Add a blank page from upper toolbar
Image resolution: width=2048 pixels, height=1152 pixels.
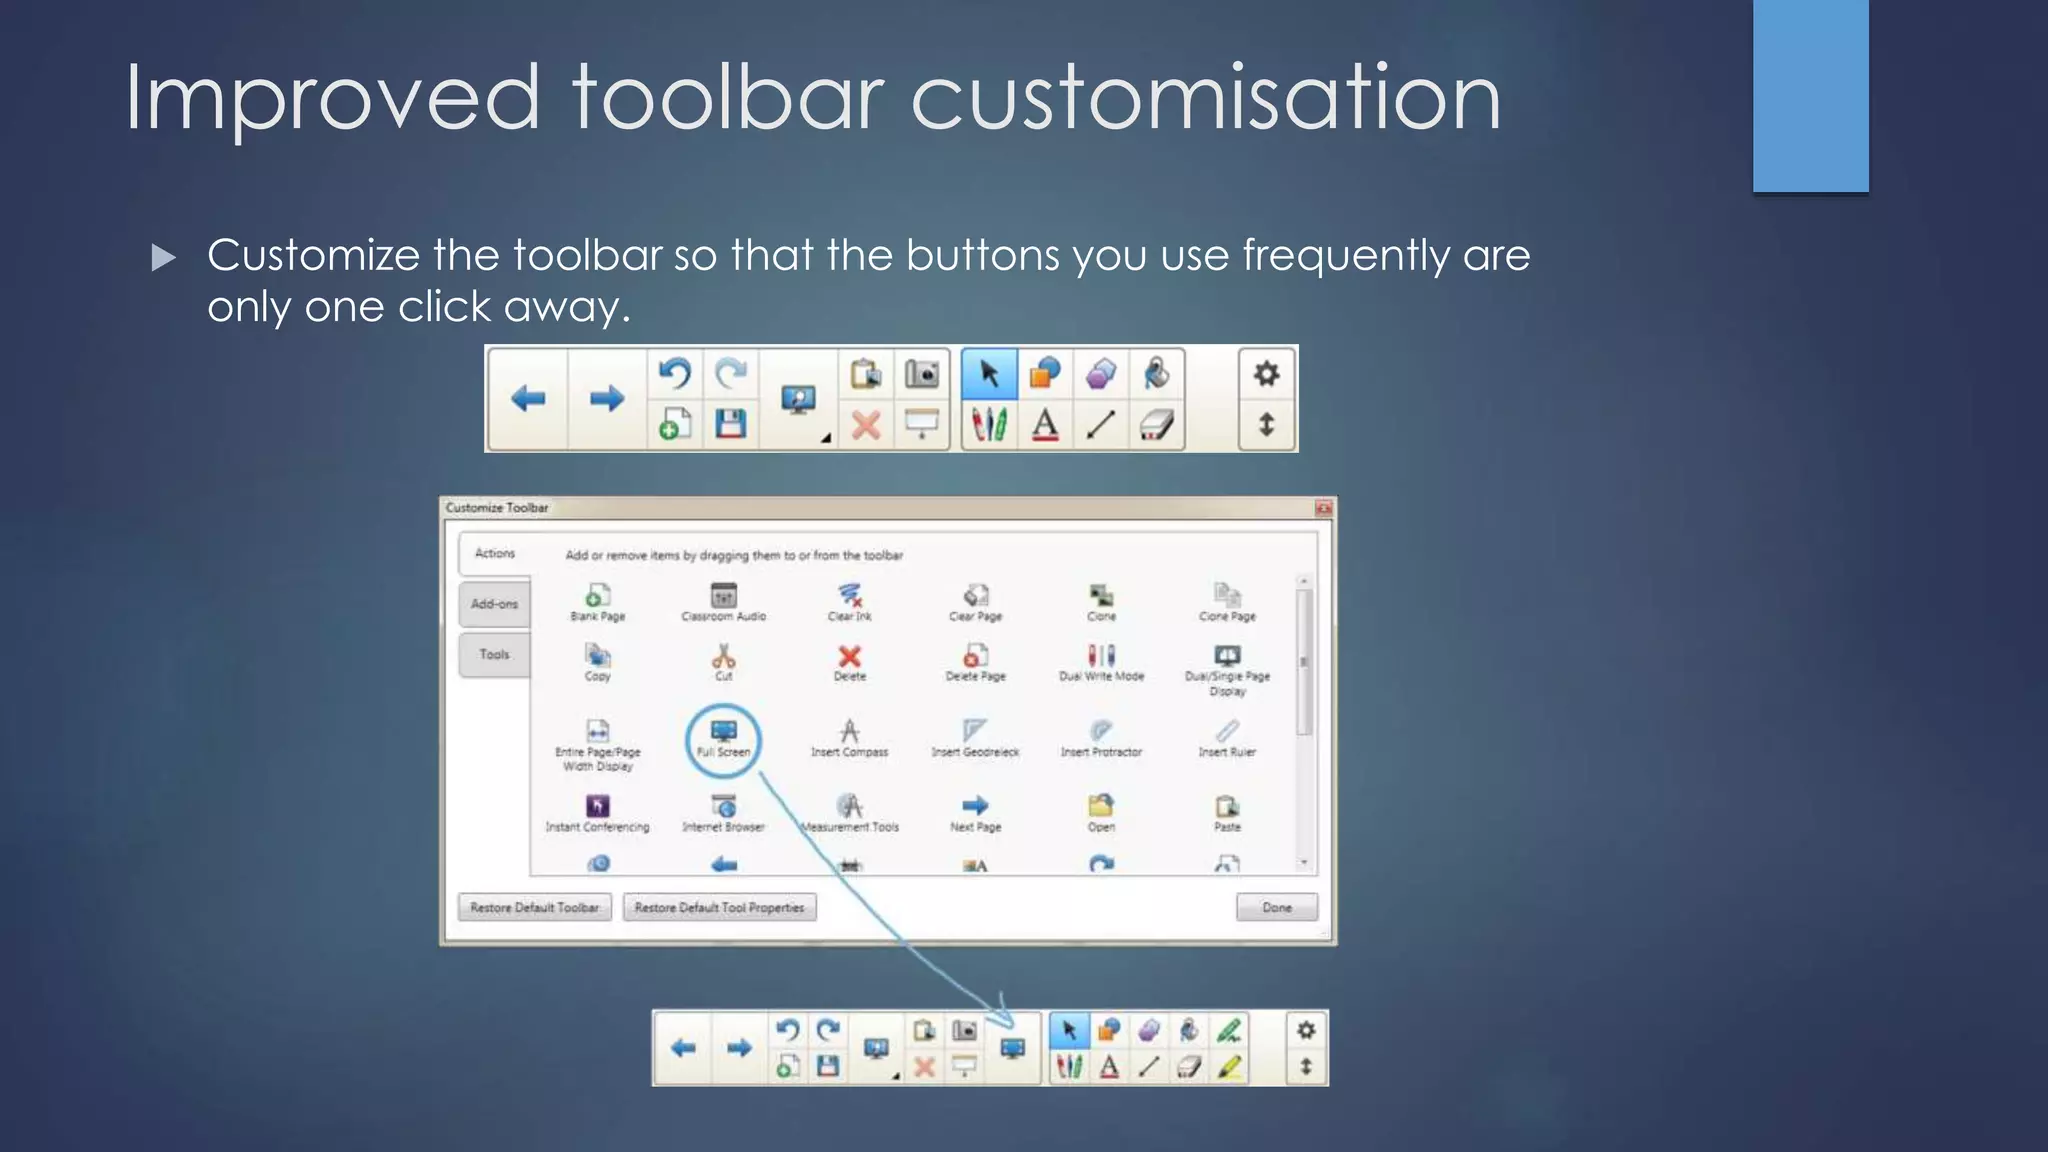tap(675, 424)
